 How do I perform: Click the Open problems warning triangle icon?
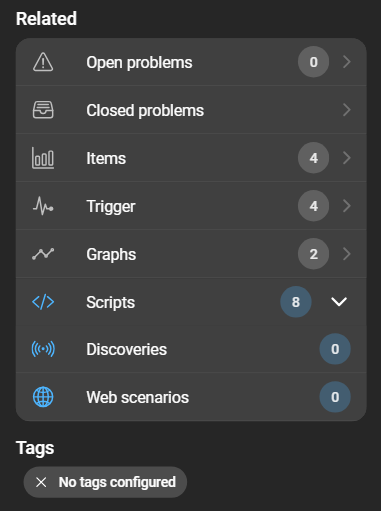pos(43,62)
